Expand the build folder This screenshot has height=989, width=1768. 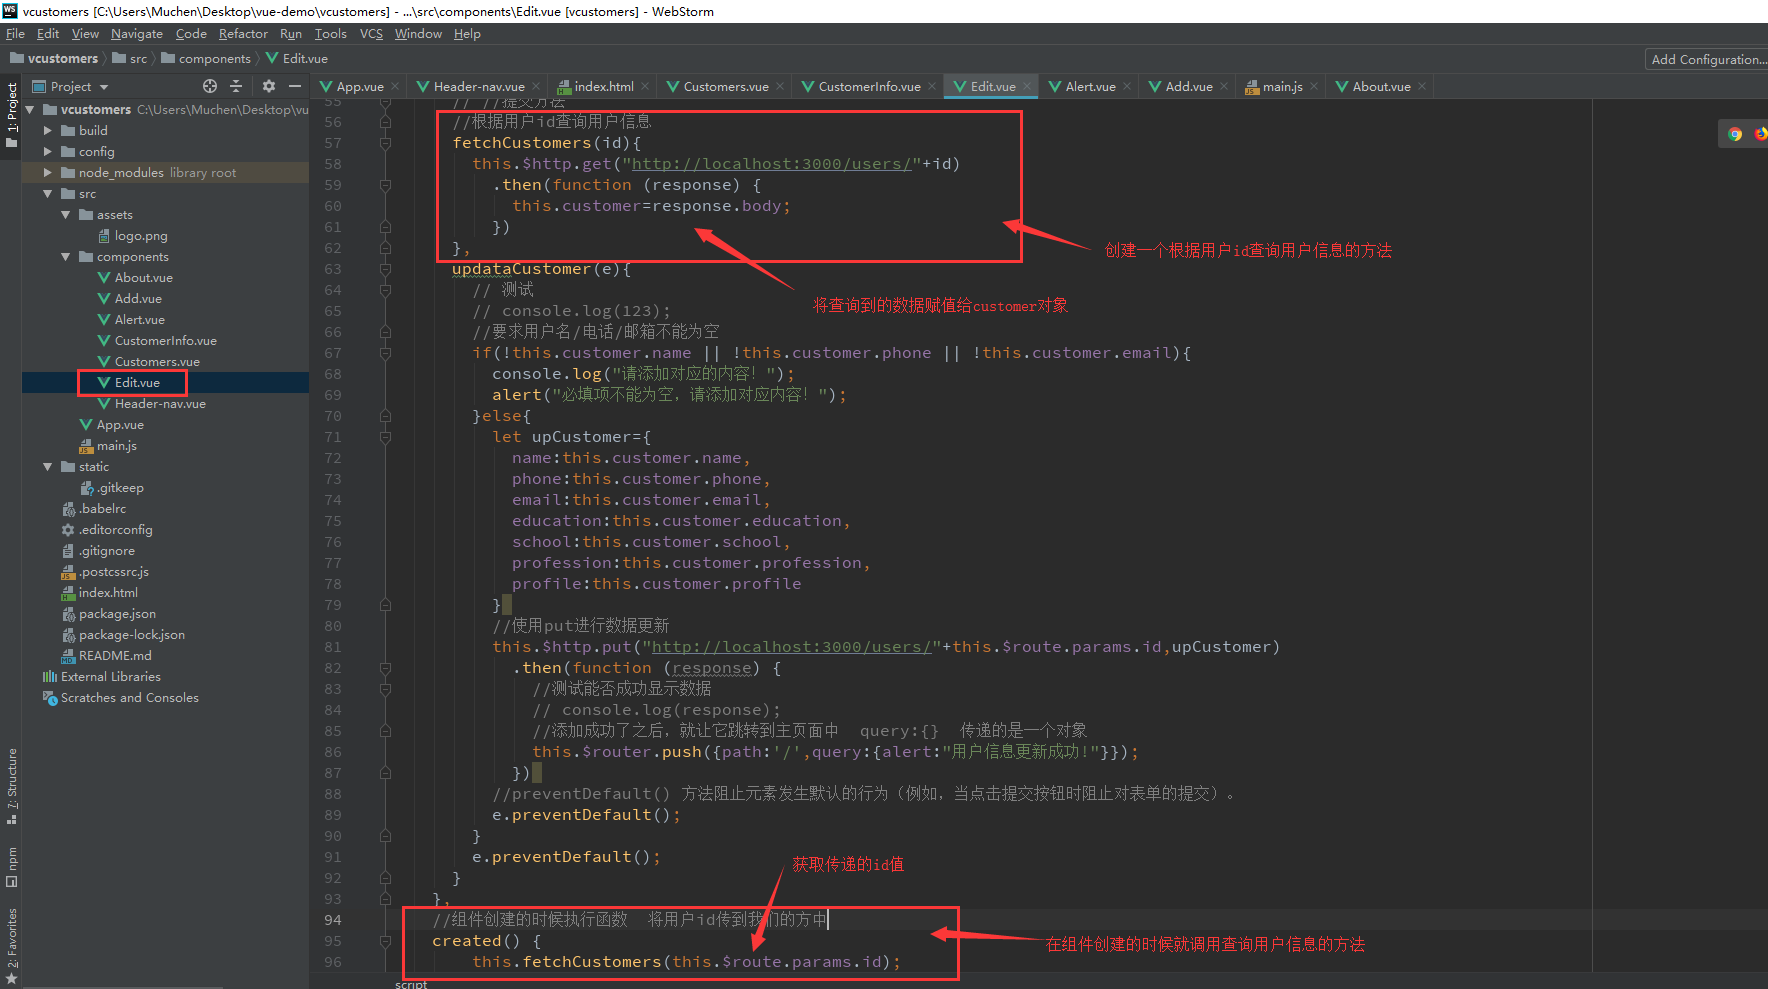(48, 131)
